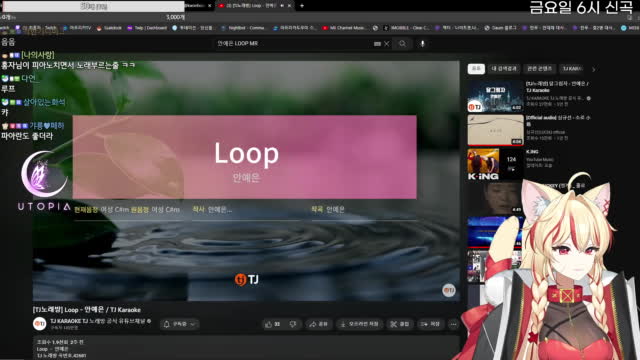
Task: Open the three-dot more actions menu
Action: pyautogui.click(x=453, y=324)
